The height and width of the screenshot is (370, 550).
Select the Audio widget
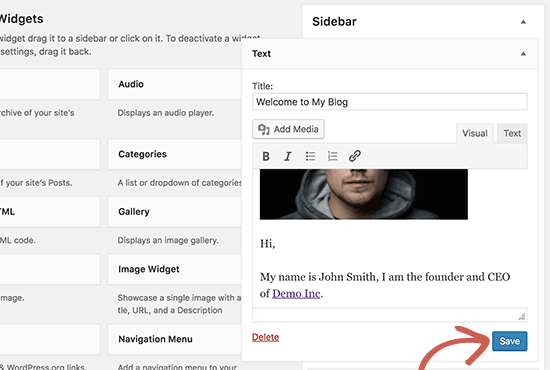coord(174,84)
